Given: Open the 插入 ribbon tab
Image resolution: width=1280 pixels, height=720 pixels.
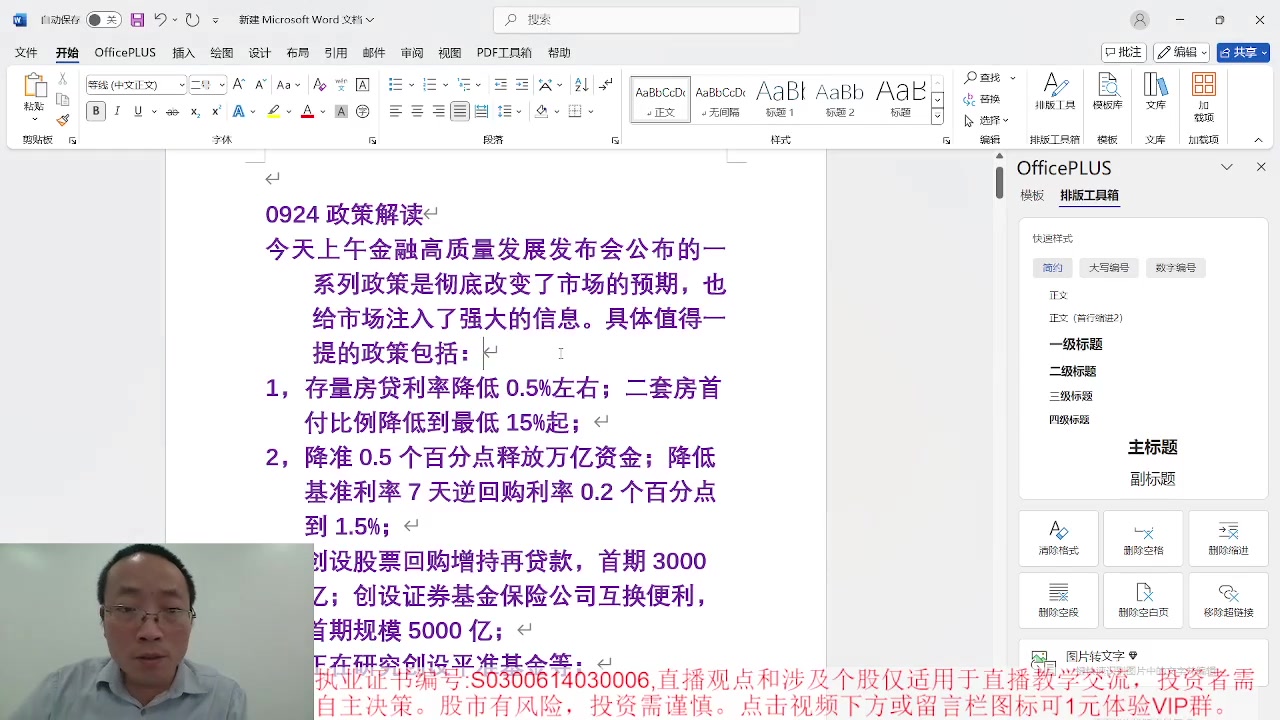Looking at the screenshot, I should (x=183, y=53).
